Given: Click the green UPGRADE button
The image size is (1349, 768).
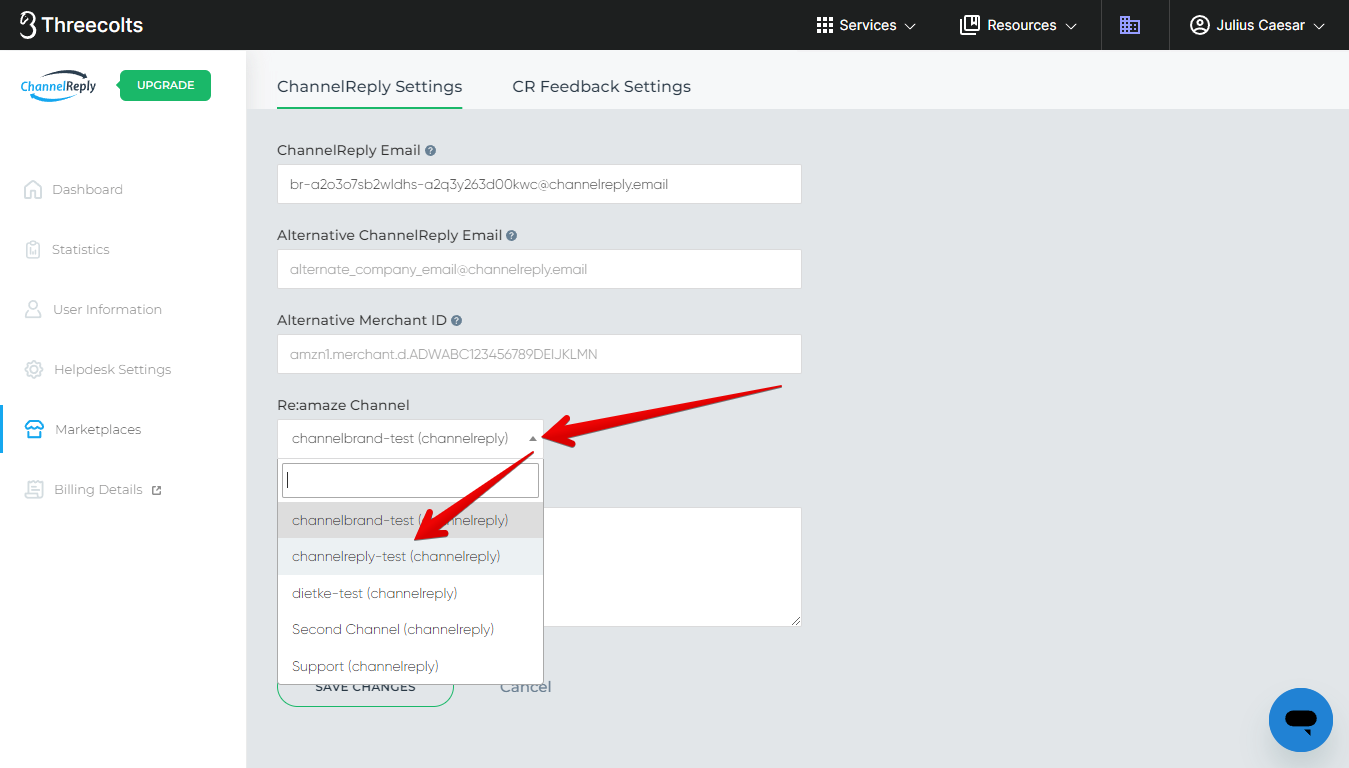Looking at the screenshot, I should (x=165, y=86).
